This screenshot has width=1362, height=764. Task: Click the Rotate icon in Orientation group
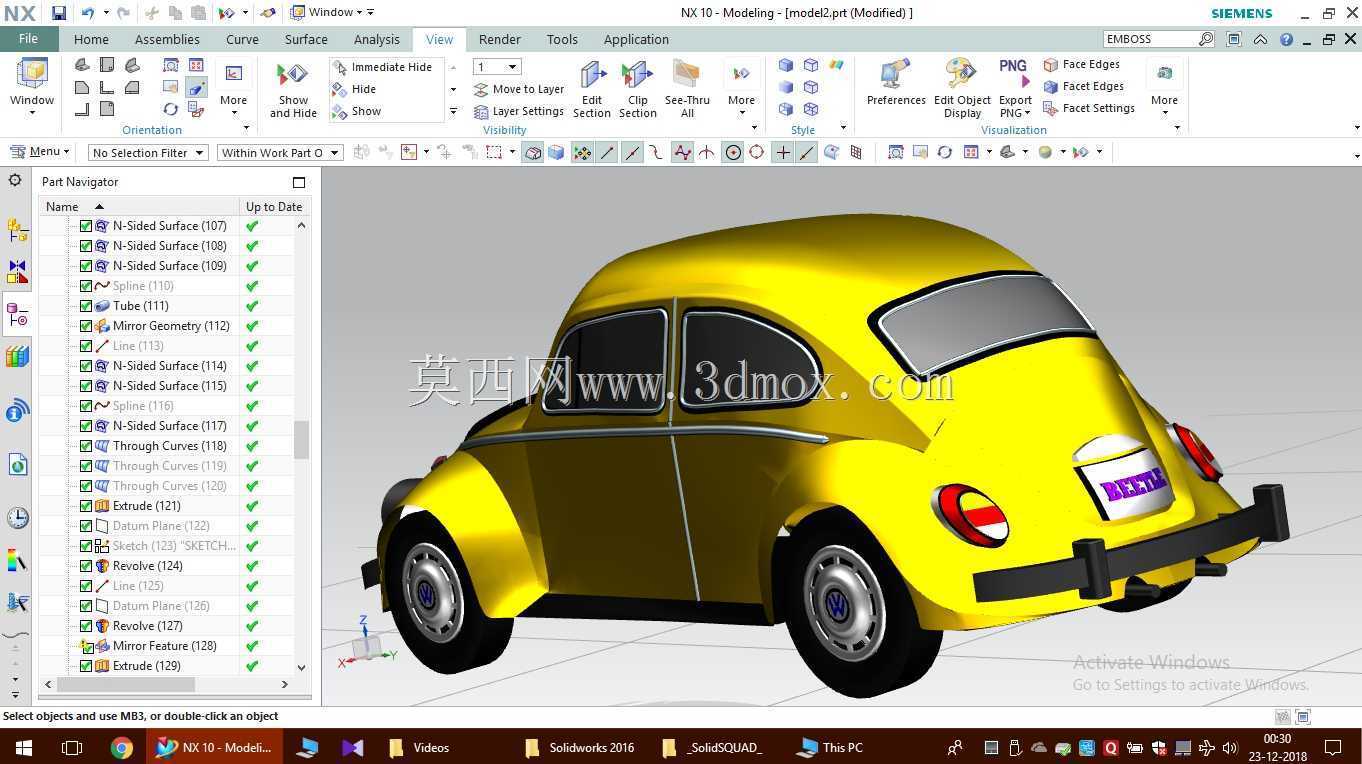point(171,109)
